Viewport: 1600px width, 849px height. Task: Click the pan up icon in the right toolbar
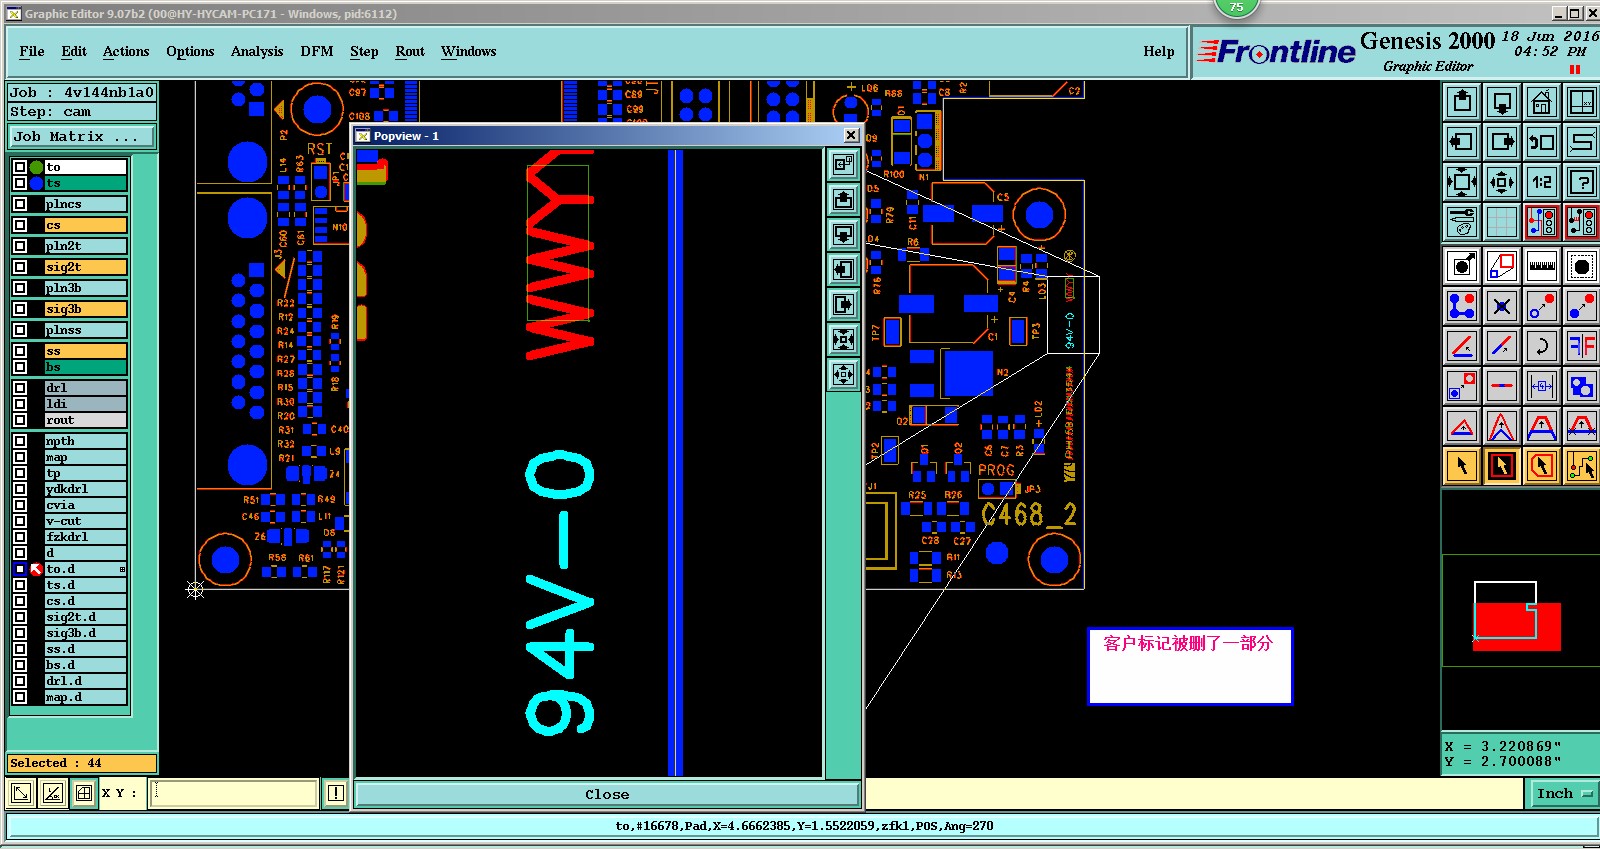pos(1462,102)
